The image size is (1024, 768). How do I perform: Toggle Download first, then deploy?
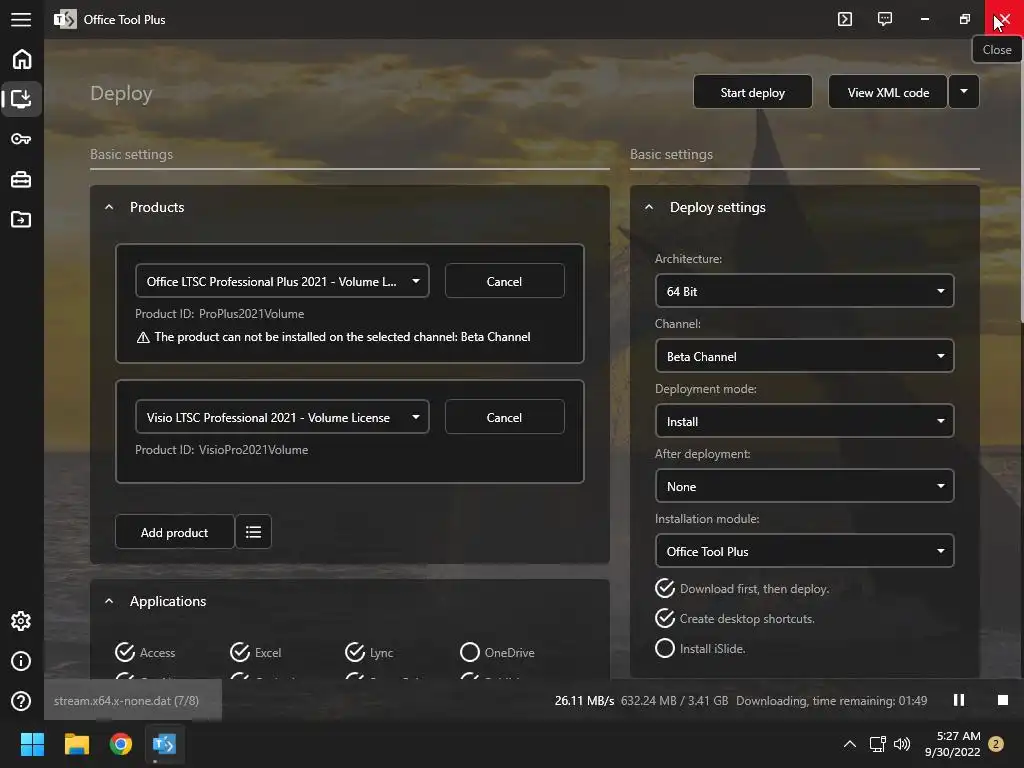(742, 588)
